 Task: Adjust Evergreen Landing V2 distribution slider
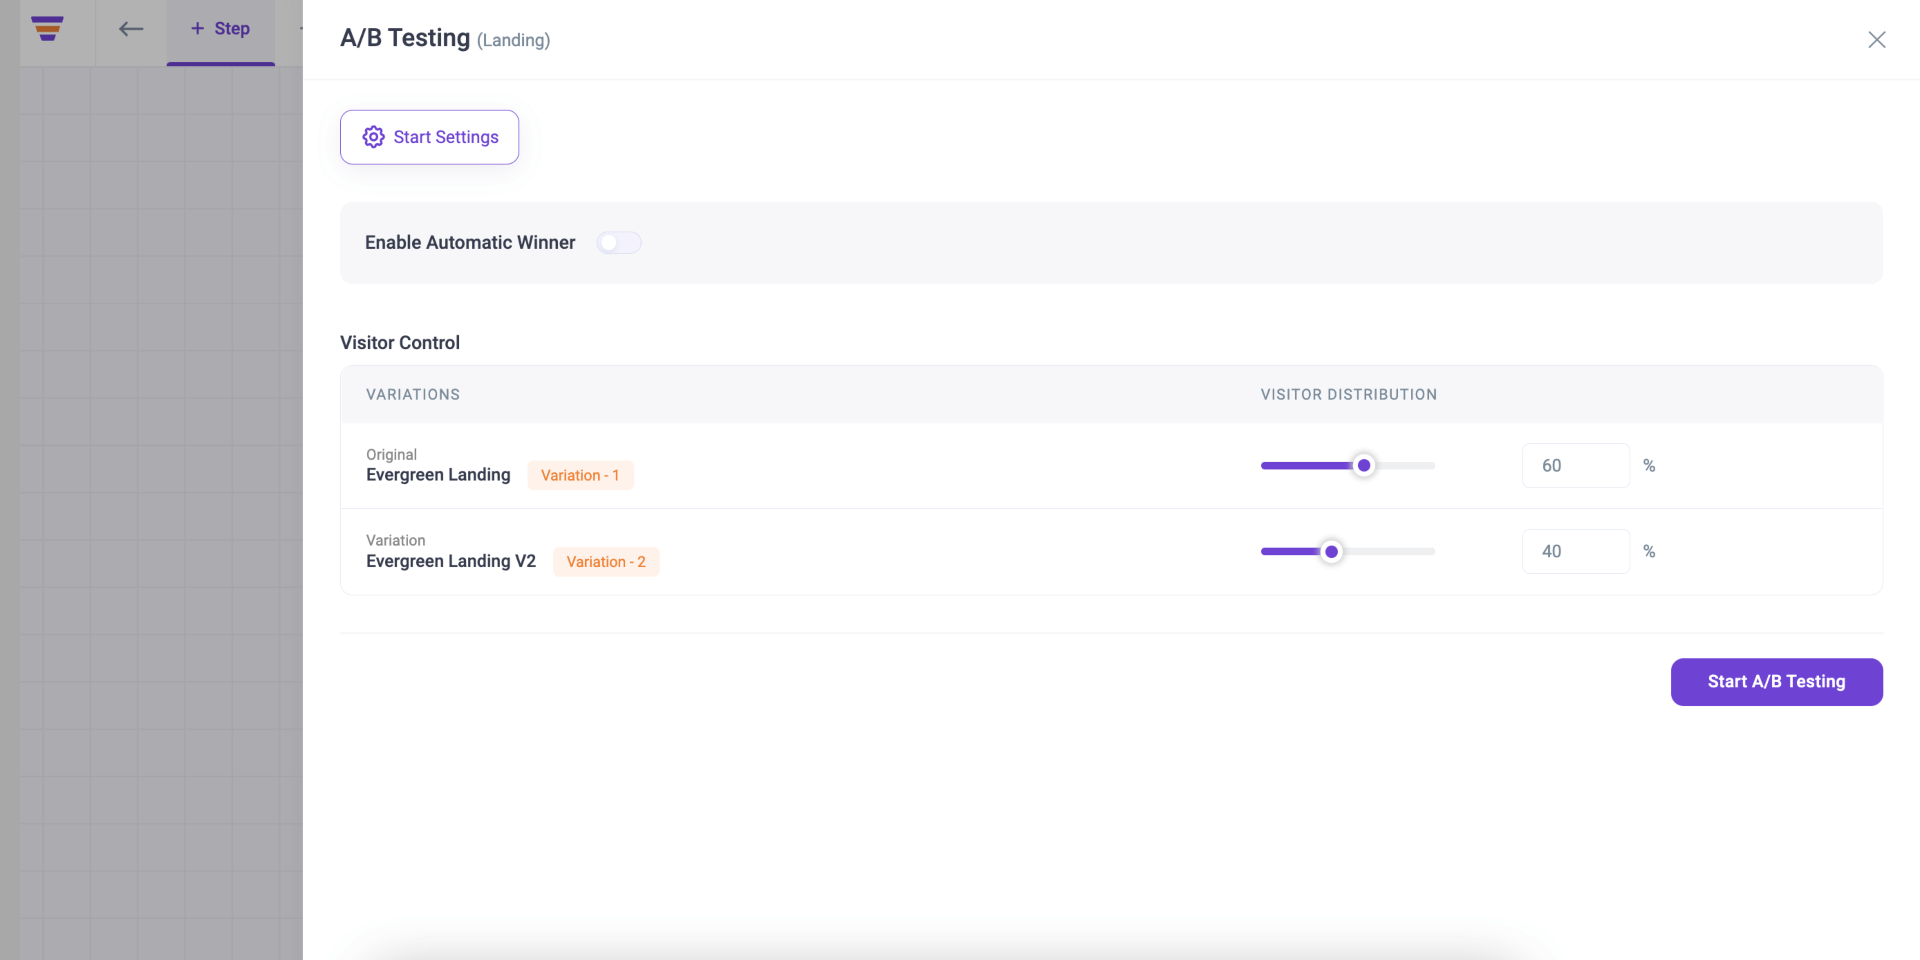(x=1331, y=551)
